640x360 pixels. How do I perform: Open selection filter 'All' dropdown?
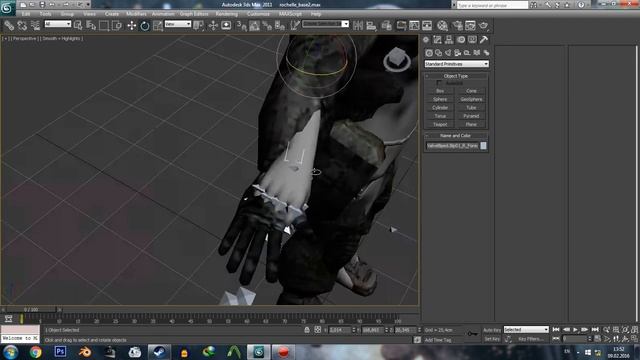[58, 24]
